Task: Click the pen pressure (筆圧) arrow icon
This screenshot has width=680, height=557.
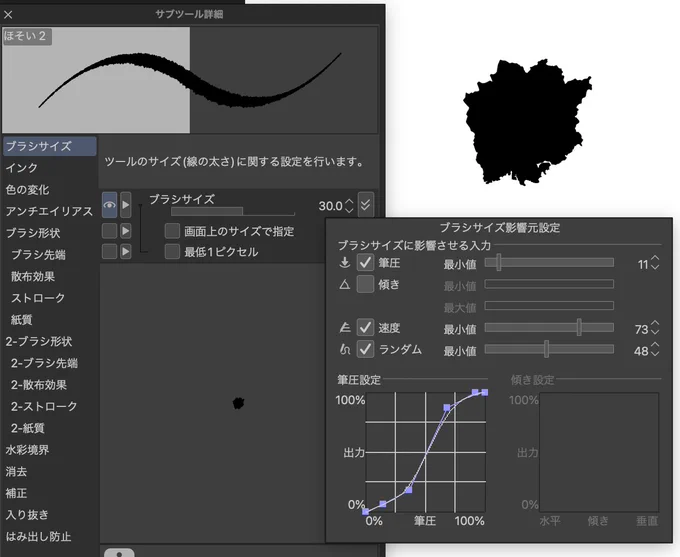Action: (345, 262)
